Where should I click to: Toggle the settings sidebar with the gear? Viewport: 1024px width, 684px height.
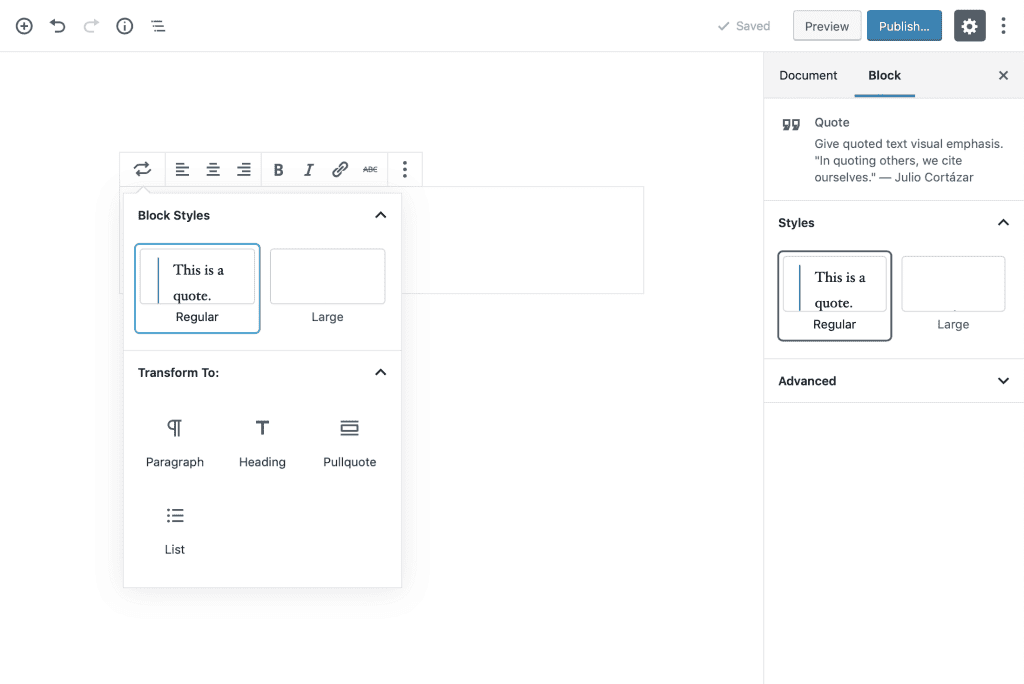[x=969, y=25]
